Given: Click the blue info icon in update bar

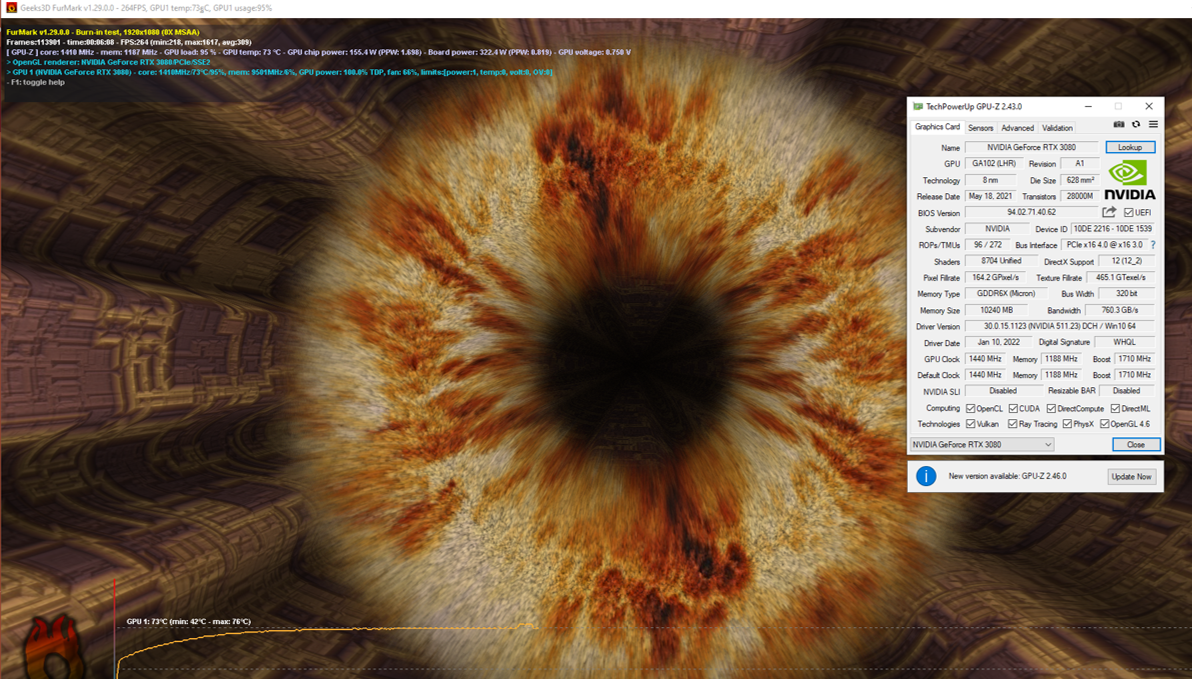Looking at the screenshot, I should click(x=926, y=476).
